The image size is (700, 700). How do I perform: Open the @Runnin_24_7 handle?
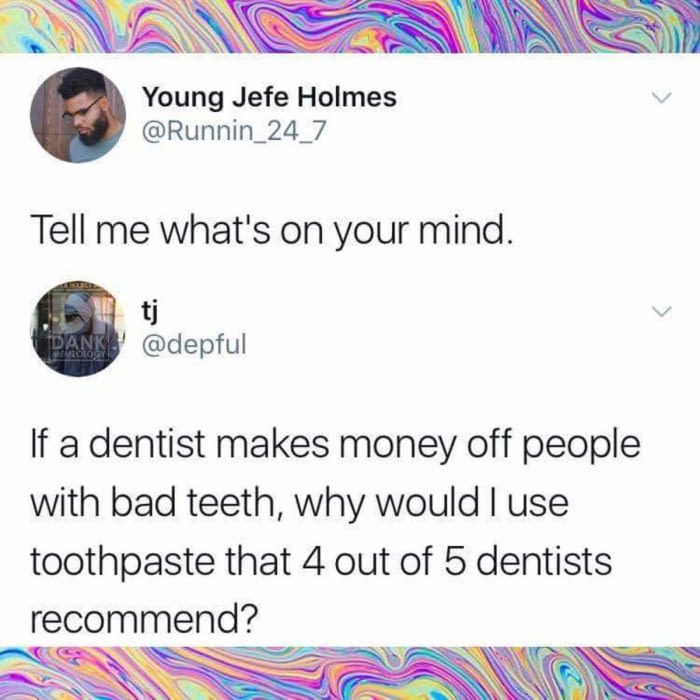click(234, 131)
